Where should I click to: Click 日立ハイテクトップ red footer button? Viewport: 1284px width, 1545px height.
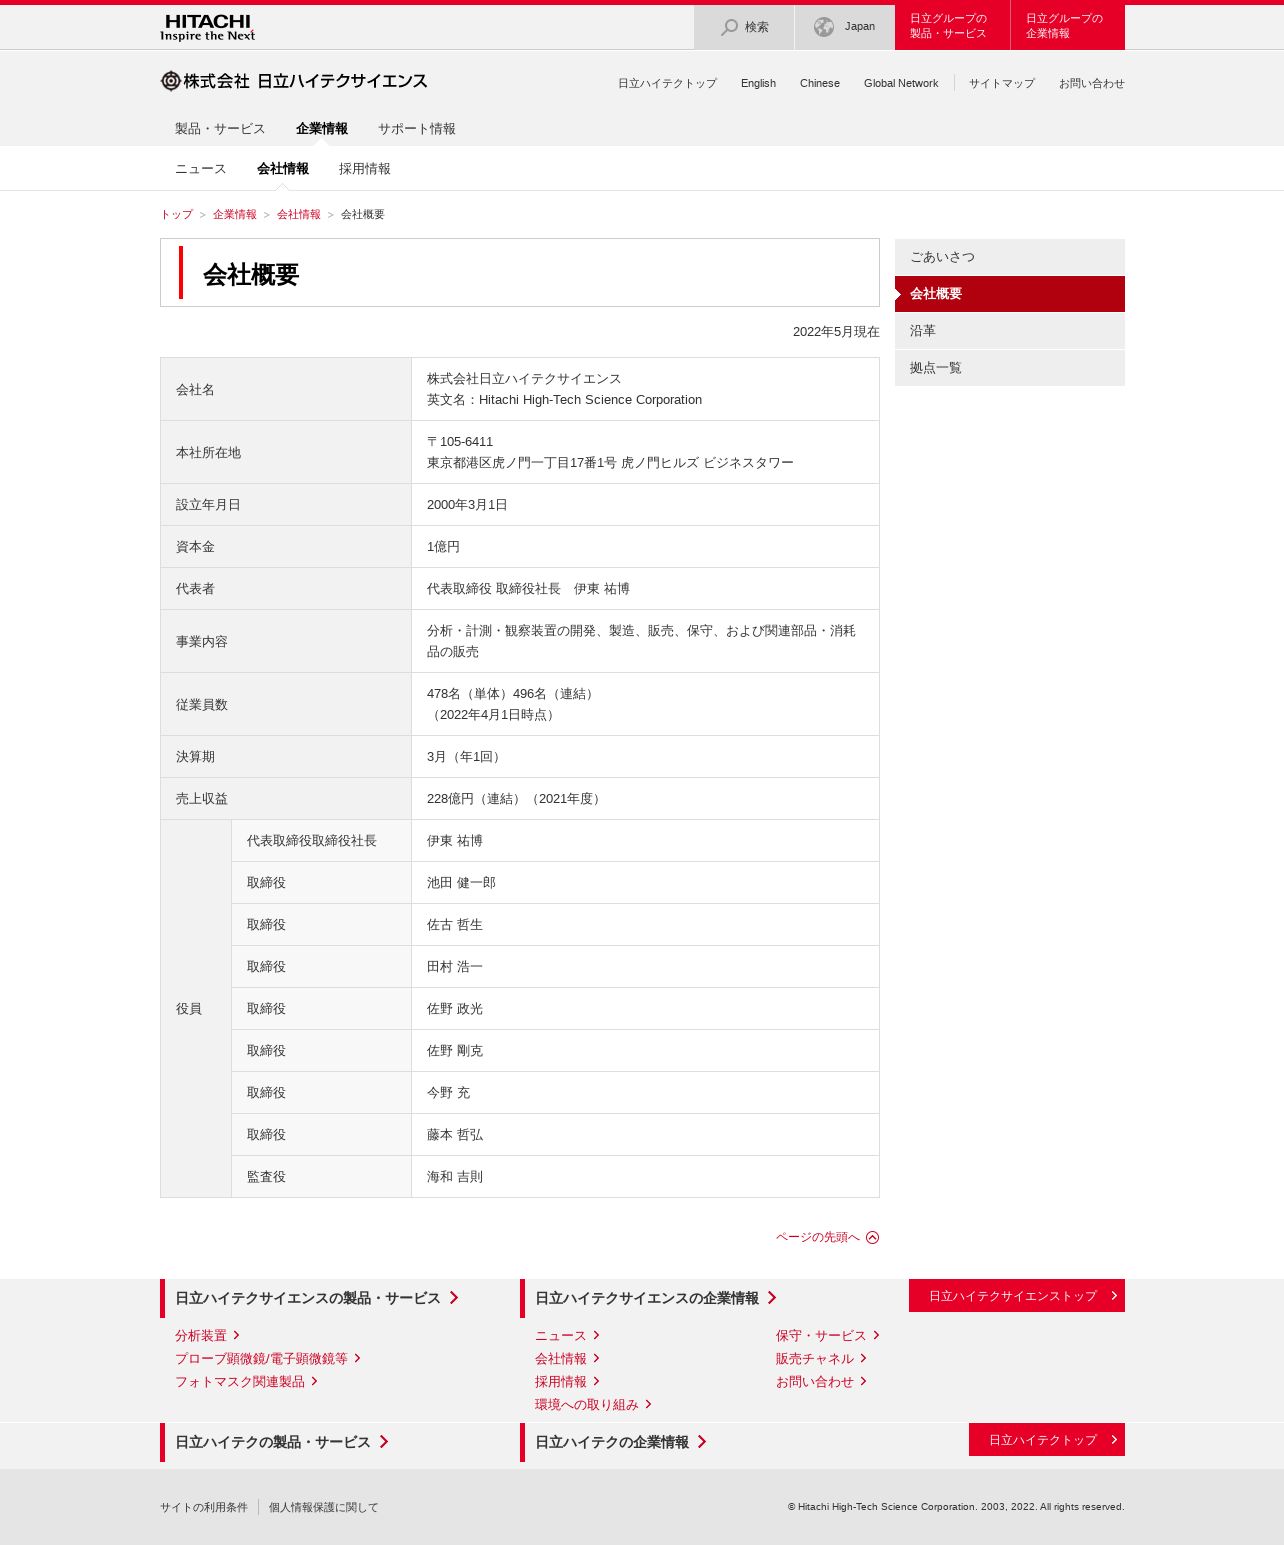pos(1047,1440)
